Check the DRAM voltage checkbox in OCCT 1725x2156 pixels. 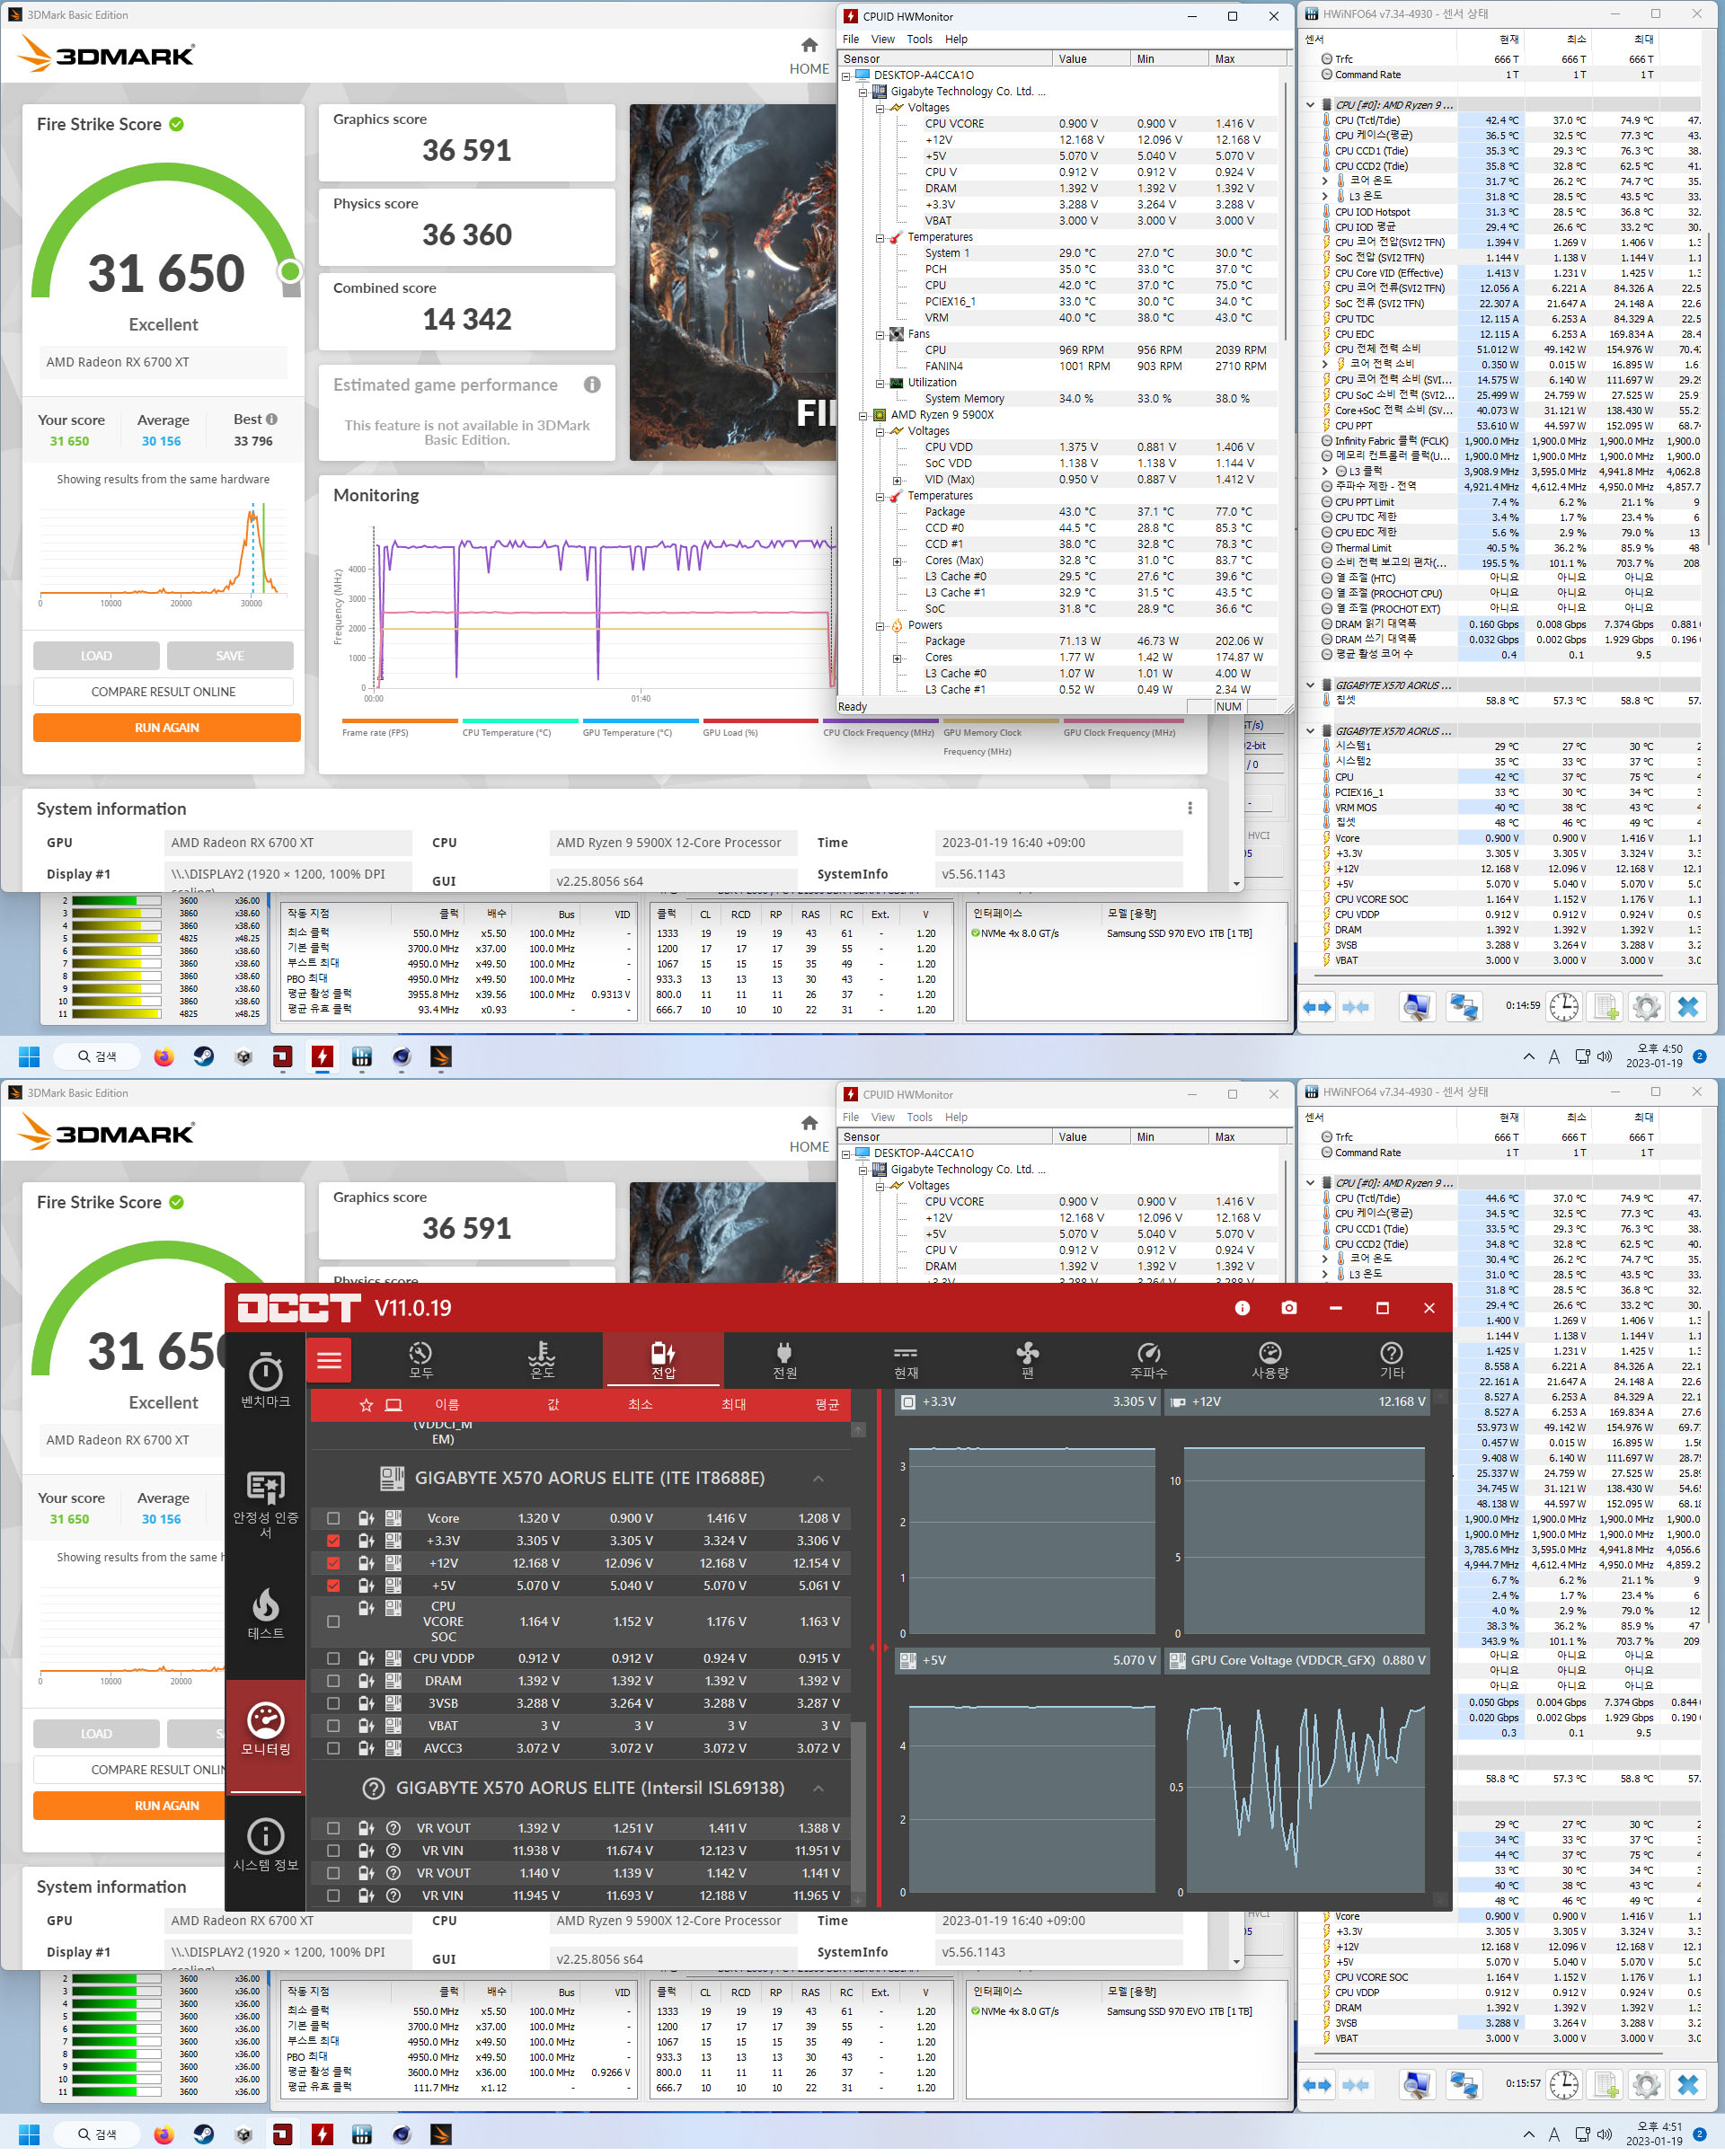(x=334, y=1681)
